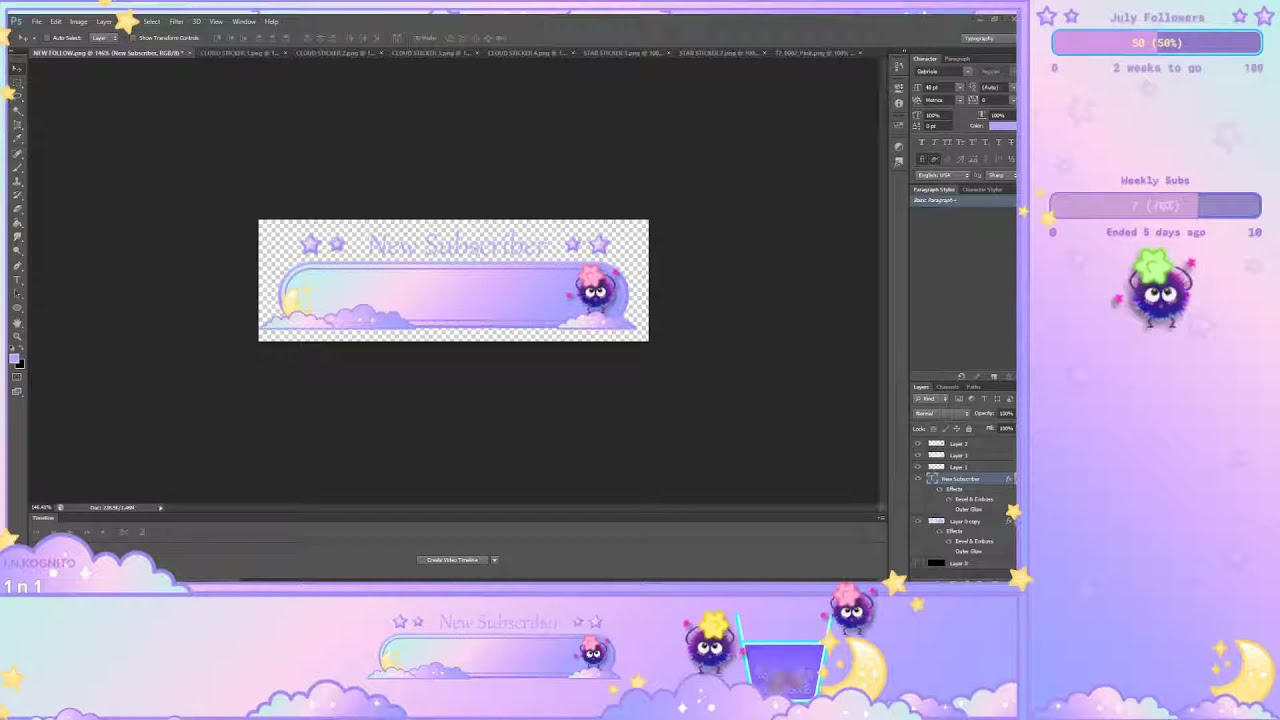Open the 40 pt font size dropdown

pyautogui.click(x=944, y=87)
